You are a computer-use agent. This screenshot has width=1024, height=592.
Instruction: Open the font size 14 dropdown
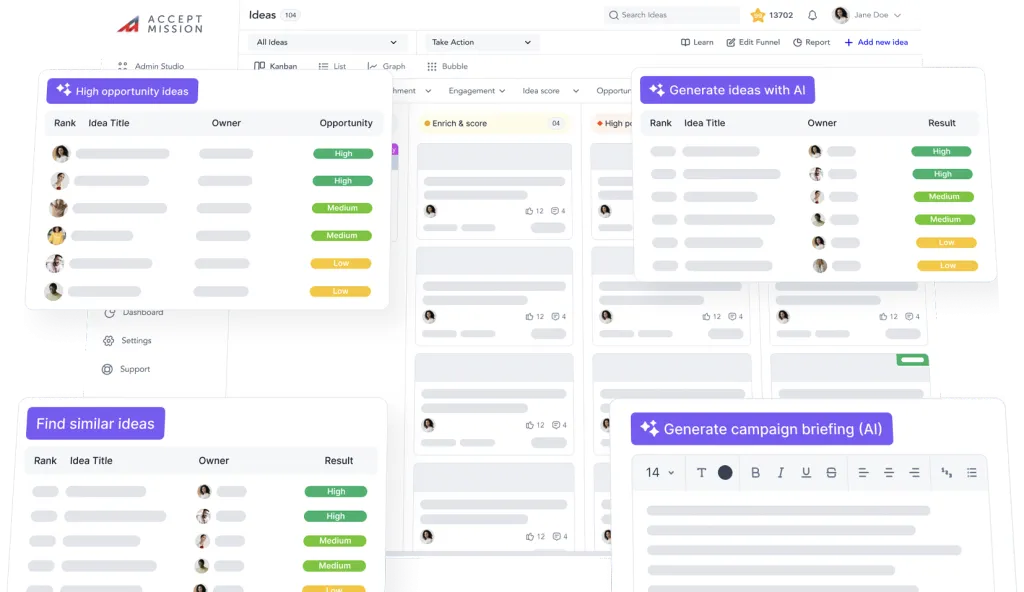[x=659, y=473]
